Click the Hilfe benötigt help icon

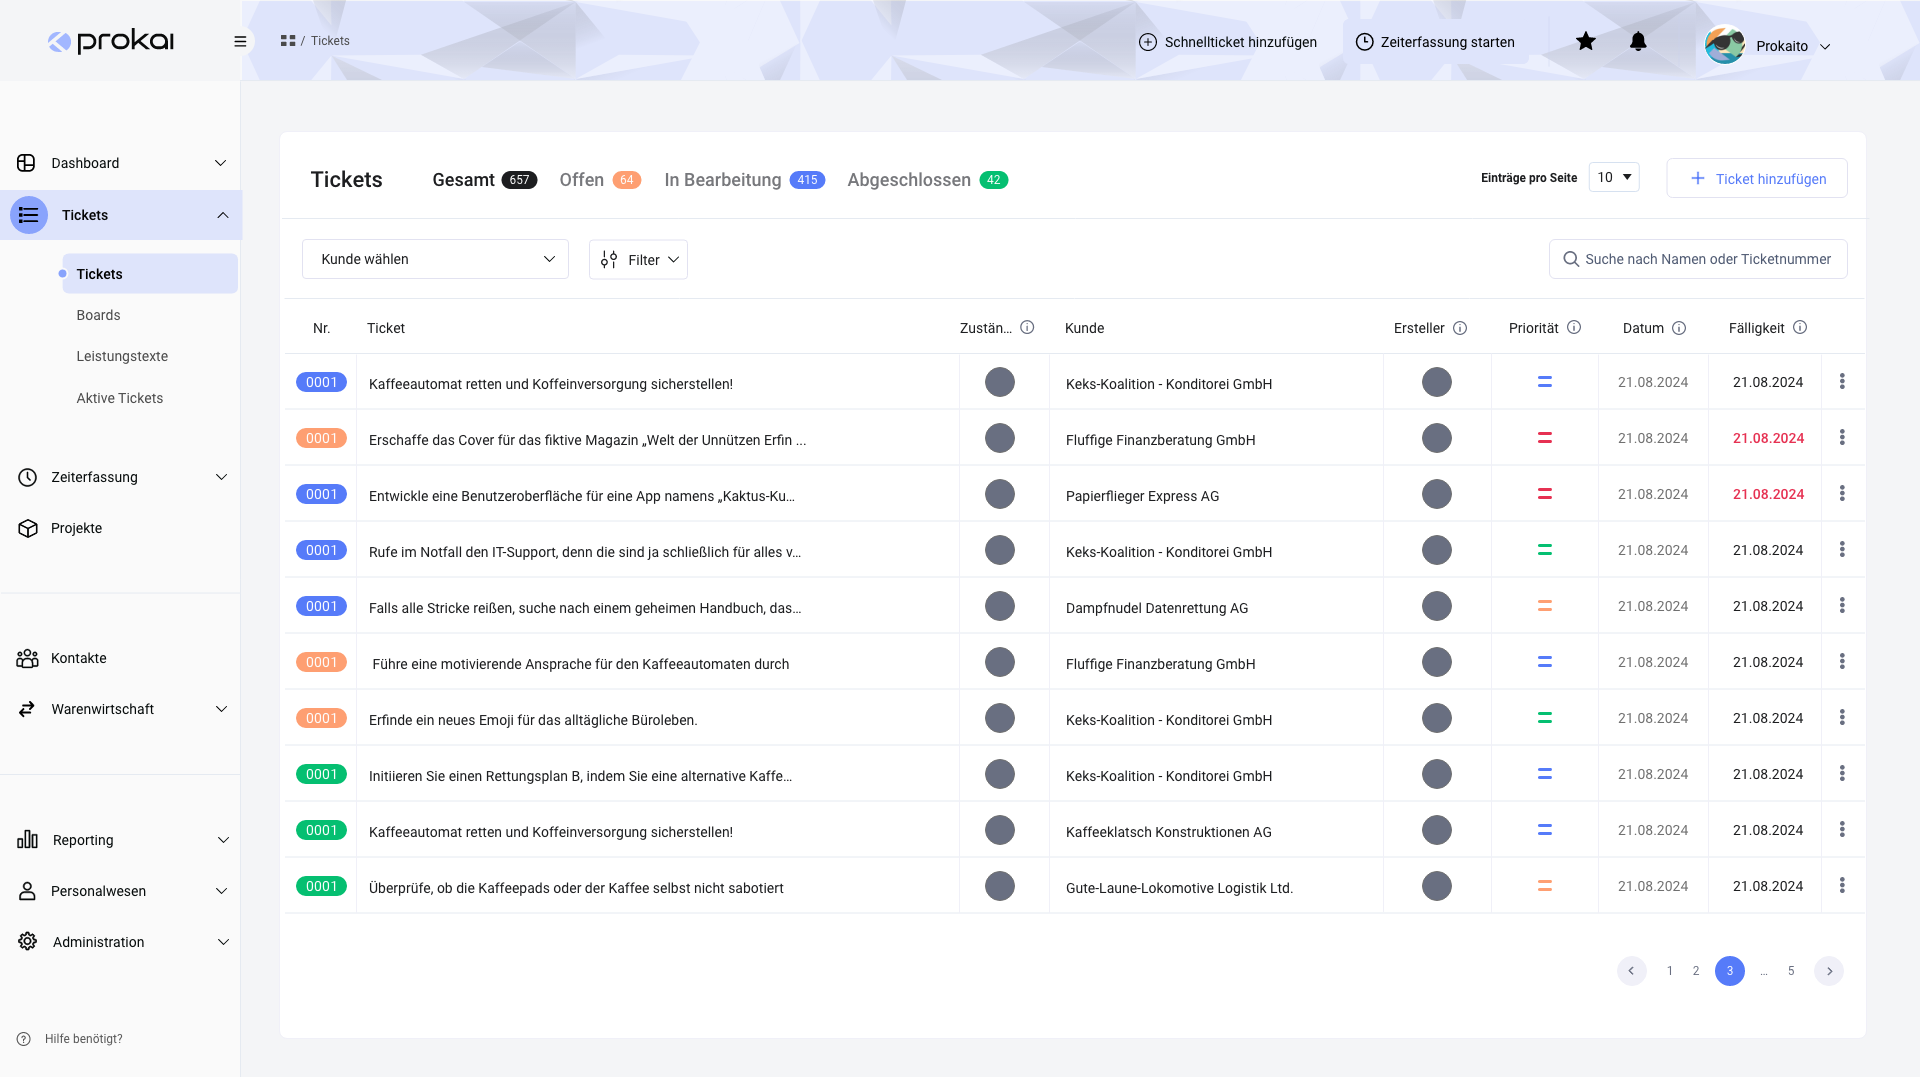[x=24, y=1039]
